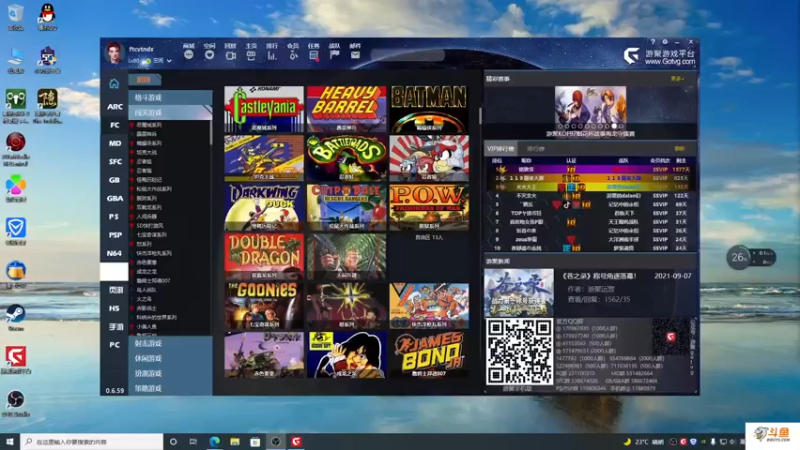
Task: Click the large QR code image
Action: pos(519,352)
